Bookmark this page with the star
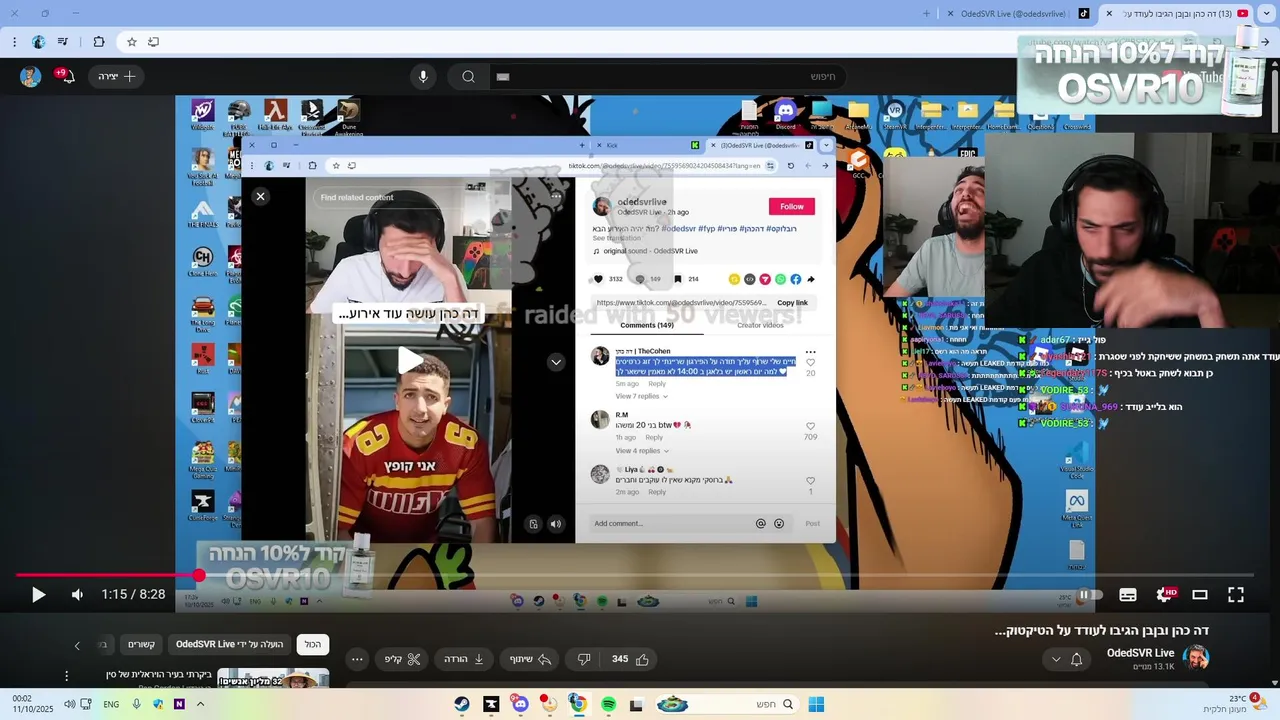Screen dimensions: 1280x720 point(131,42)
